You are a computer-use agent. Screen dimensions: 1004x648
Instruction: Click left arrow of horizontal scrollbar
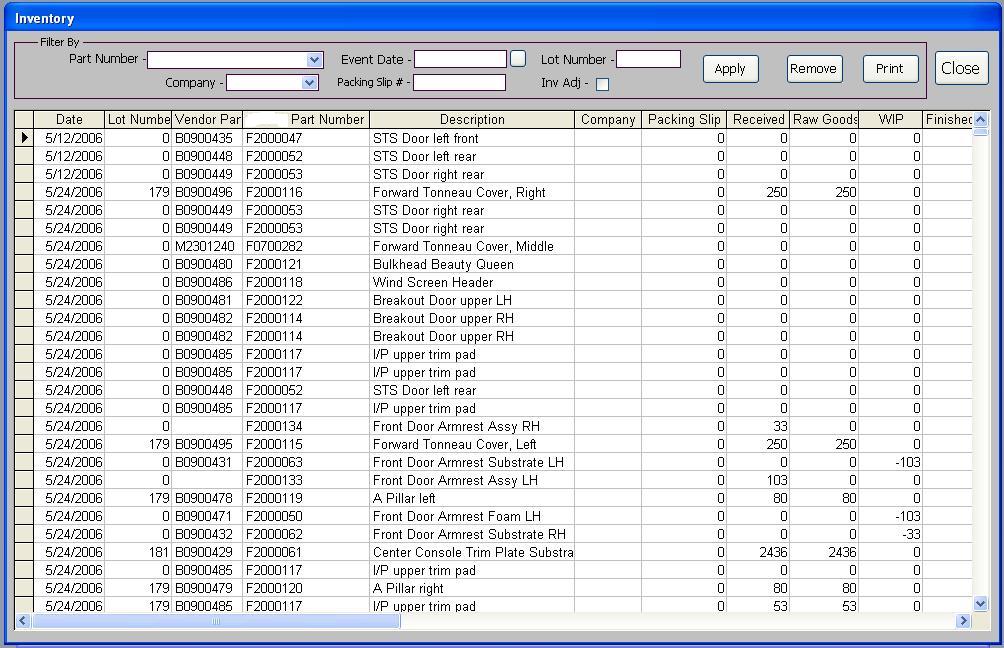click(x=23, y=621)
